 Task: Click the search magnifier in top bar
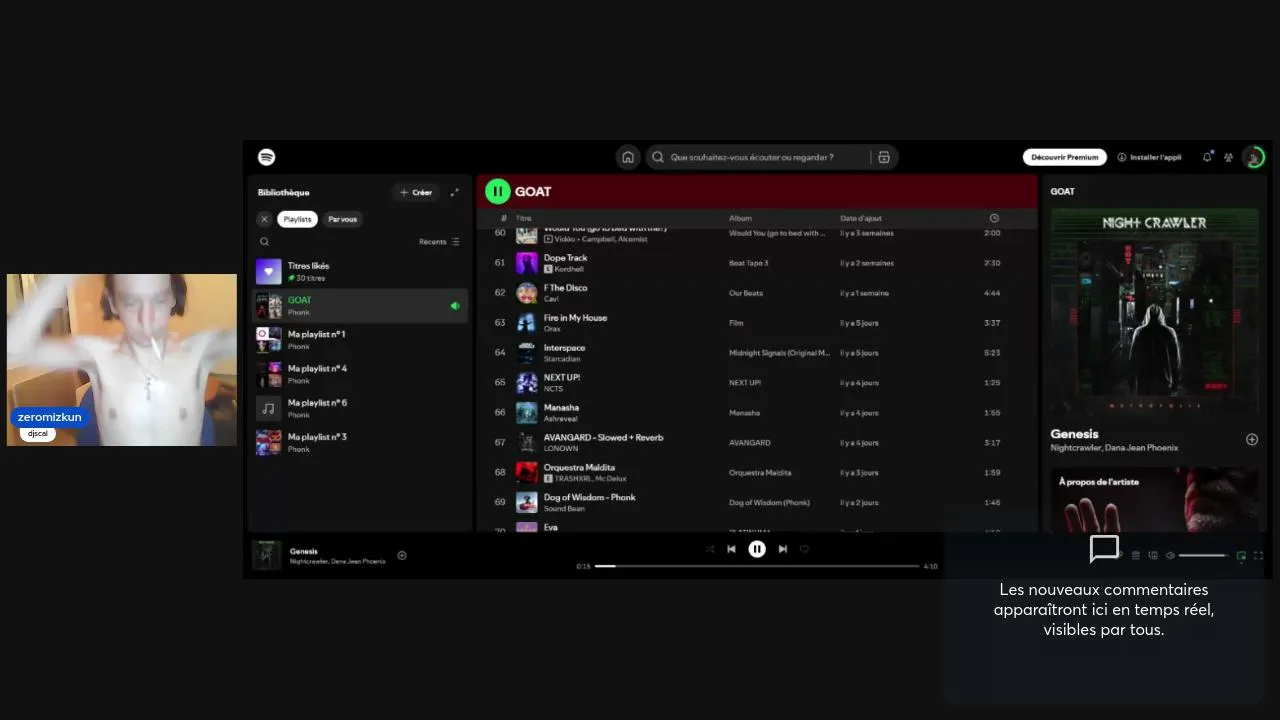point(658,157)
